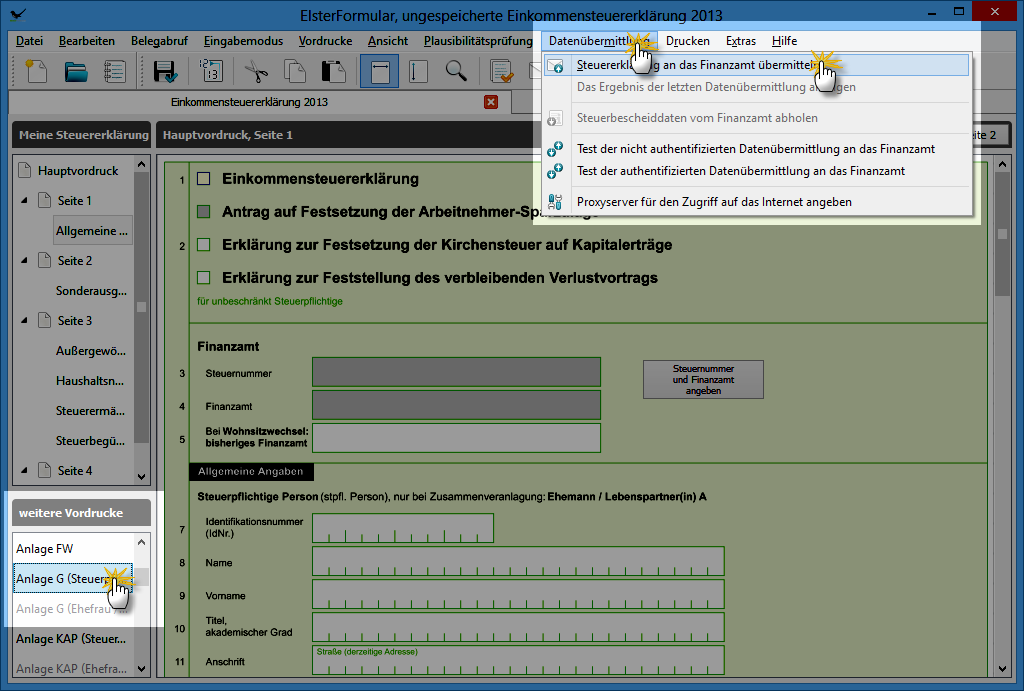Click the open folder toolbar icon
1024x691 pixels.
pos(76,71)
